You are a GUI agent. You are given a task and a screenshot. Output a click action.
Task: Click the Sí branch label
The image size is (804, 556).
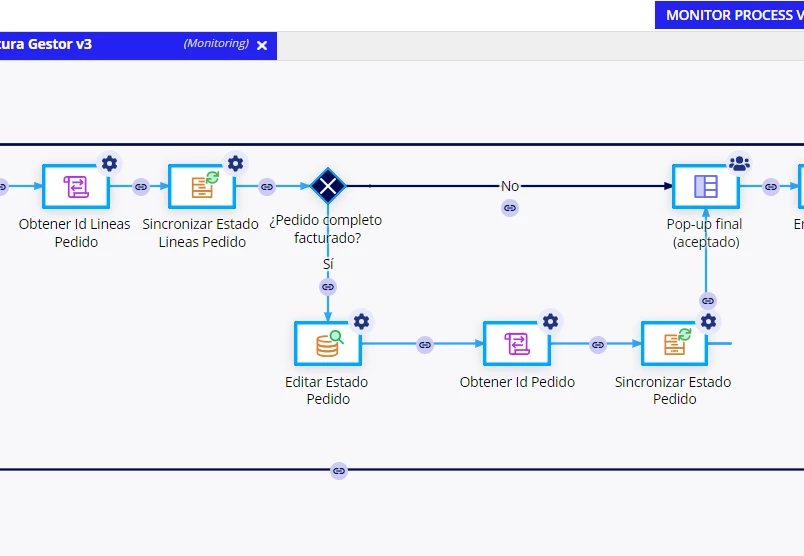328,264
